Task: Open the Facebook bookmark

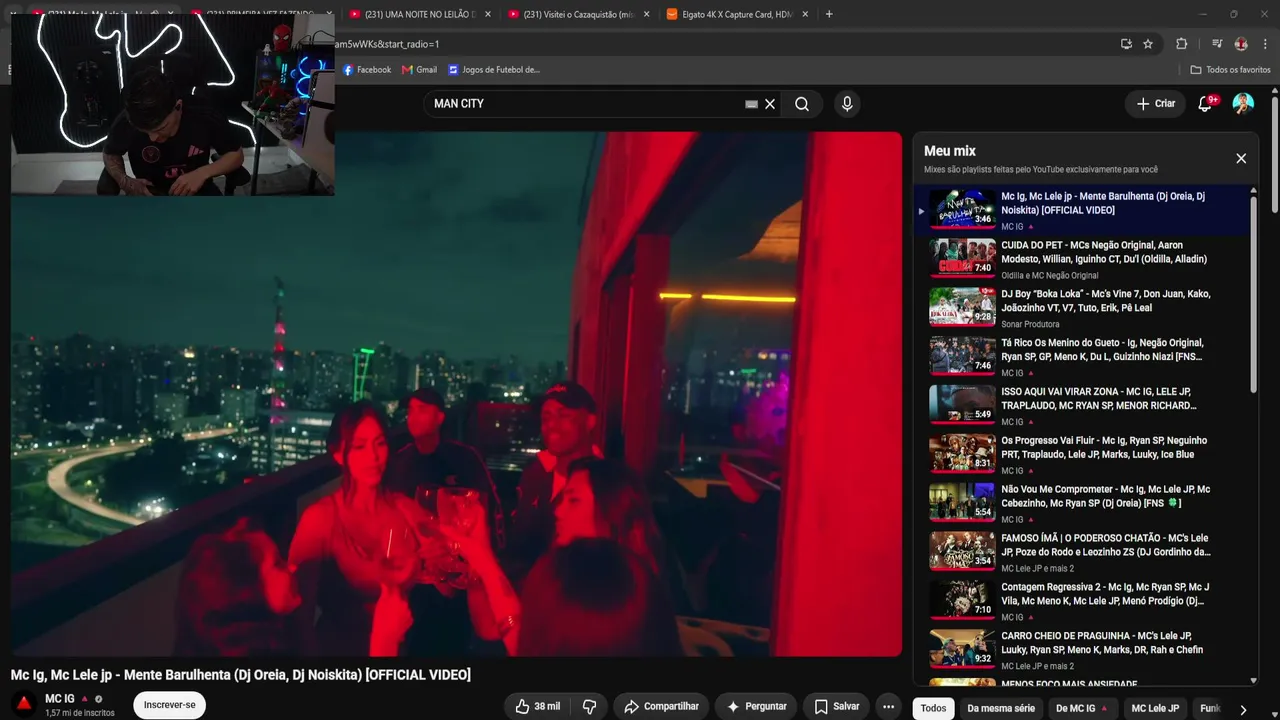Action: (x=367, y=70)
